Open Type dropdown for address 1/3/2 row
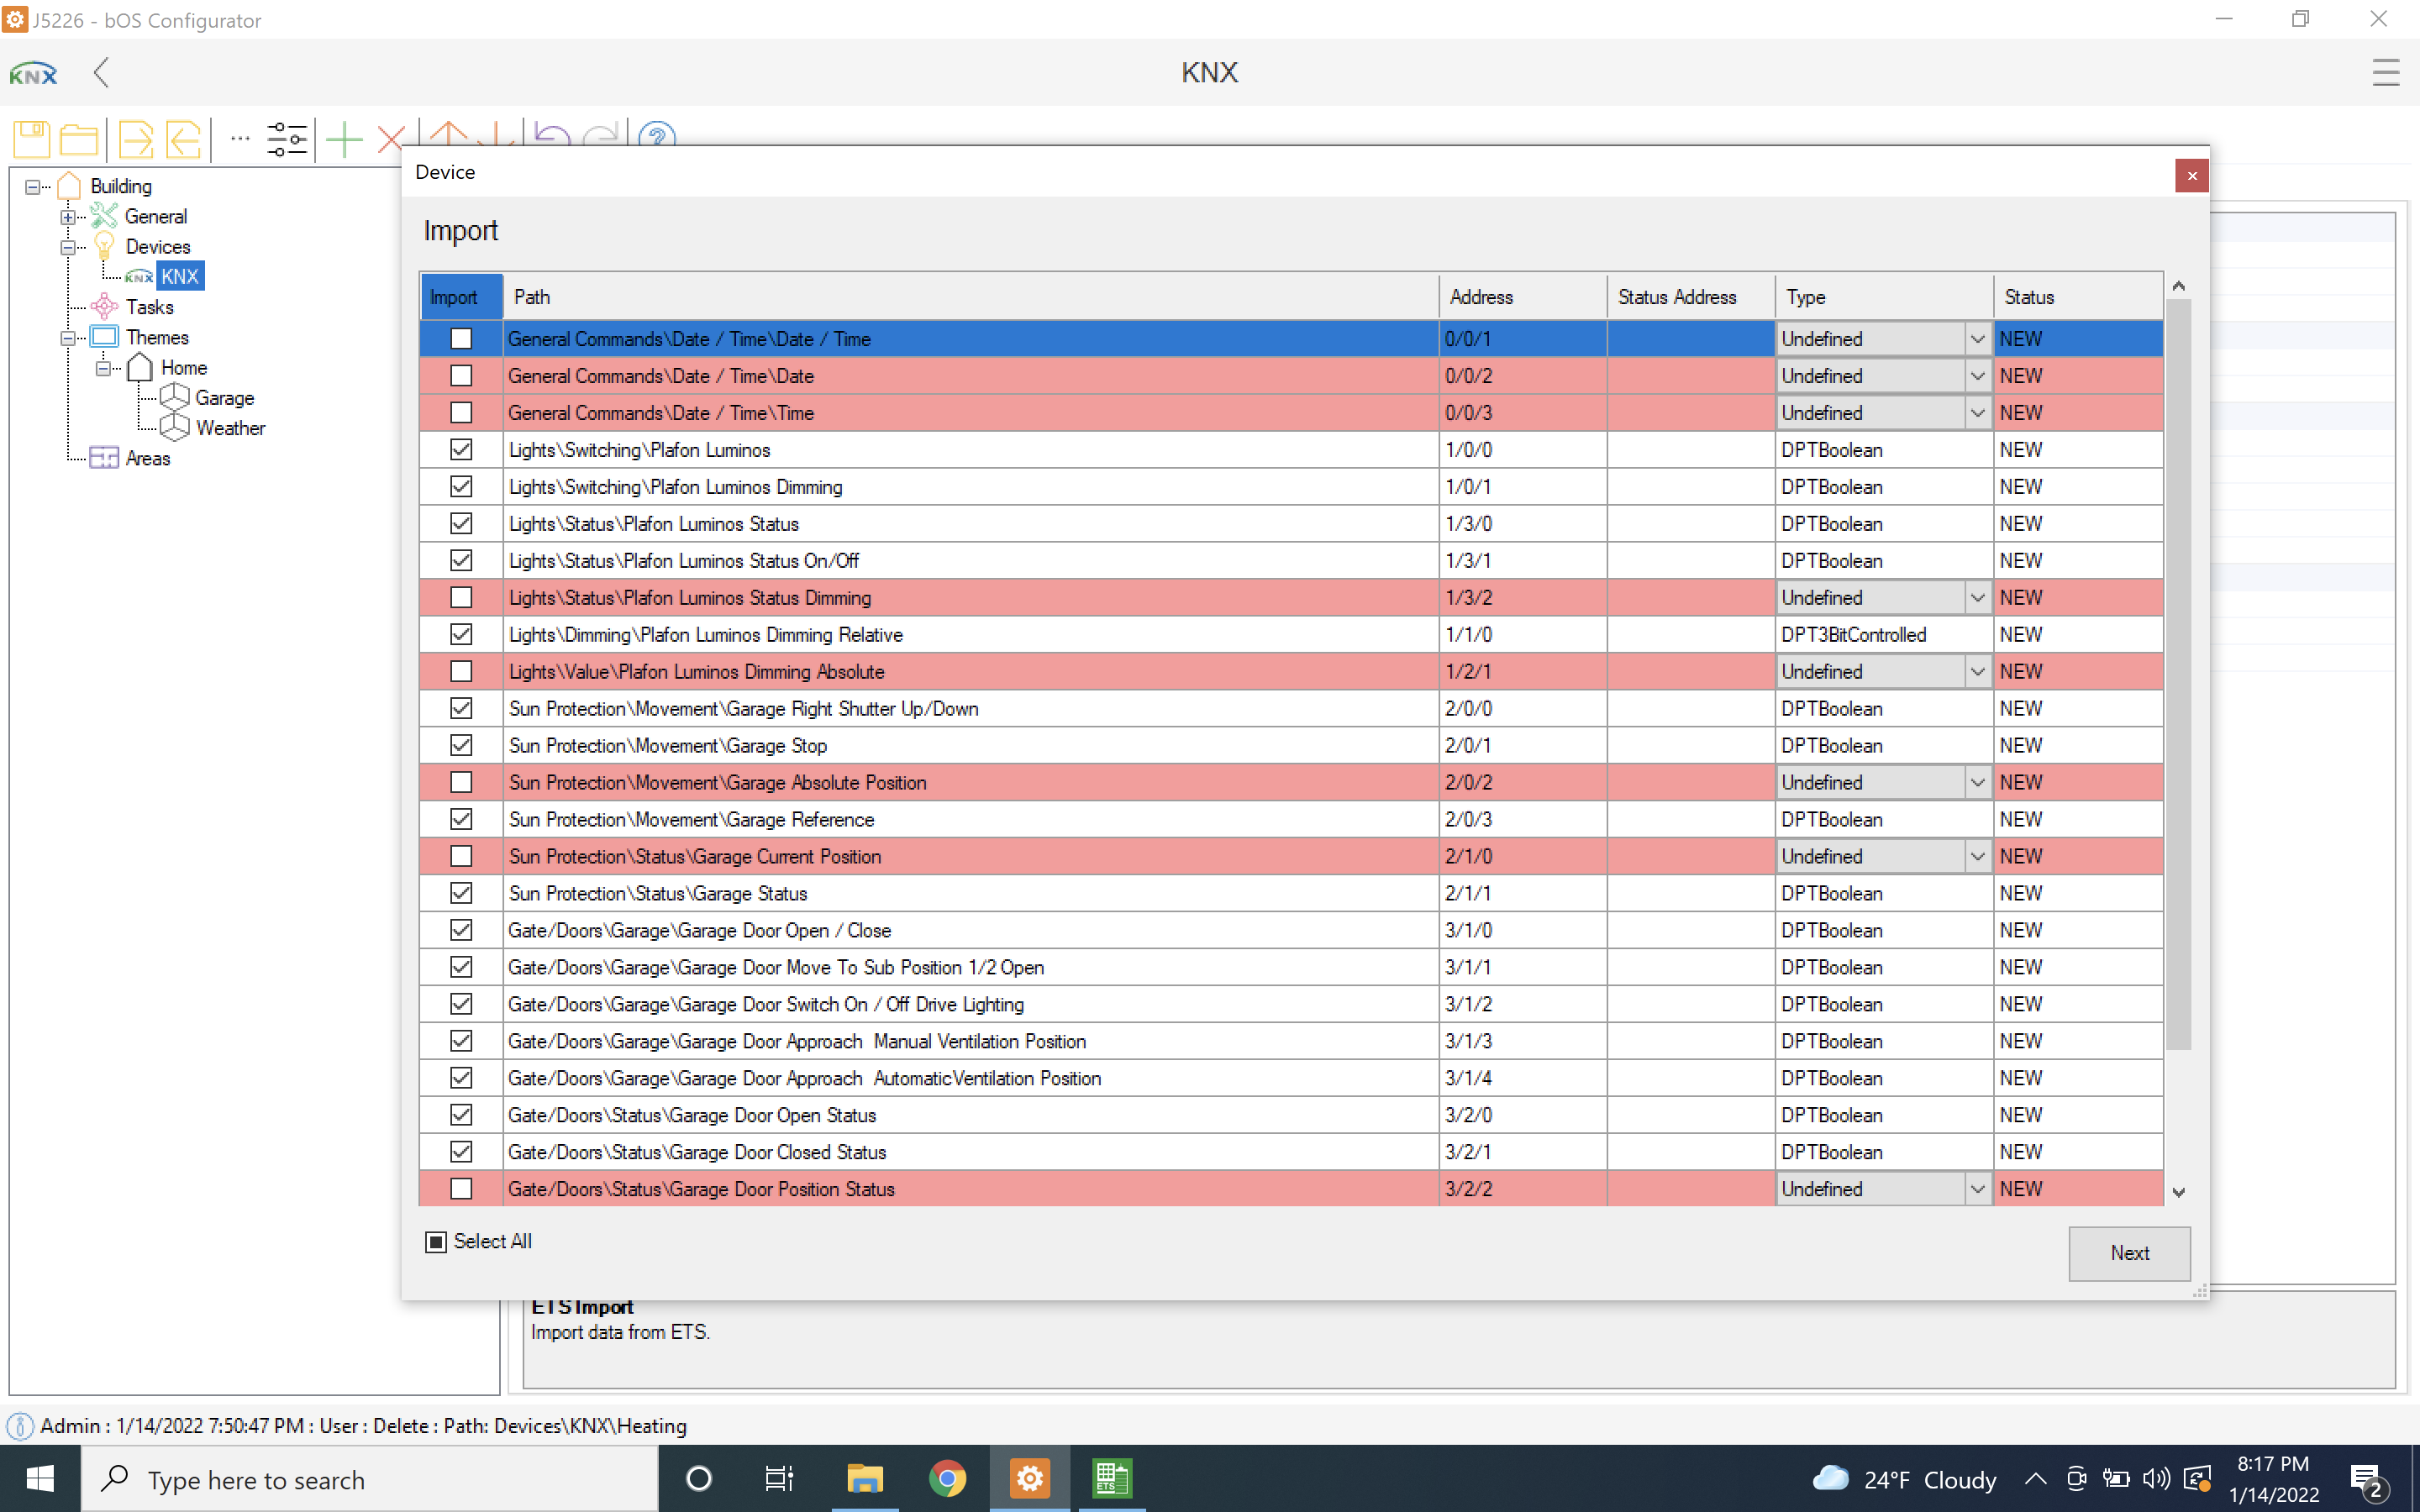 click(1976, 598)
